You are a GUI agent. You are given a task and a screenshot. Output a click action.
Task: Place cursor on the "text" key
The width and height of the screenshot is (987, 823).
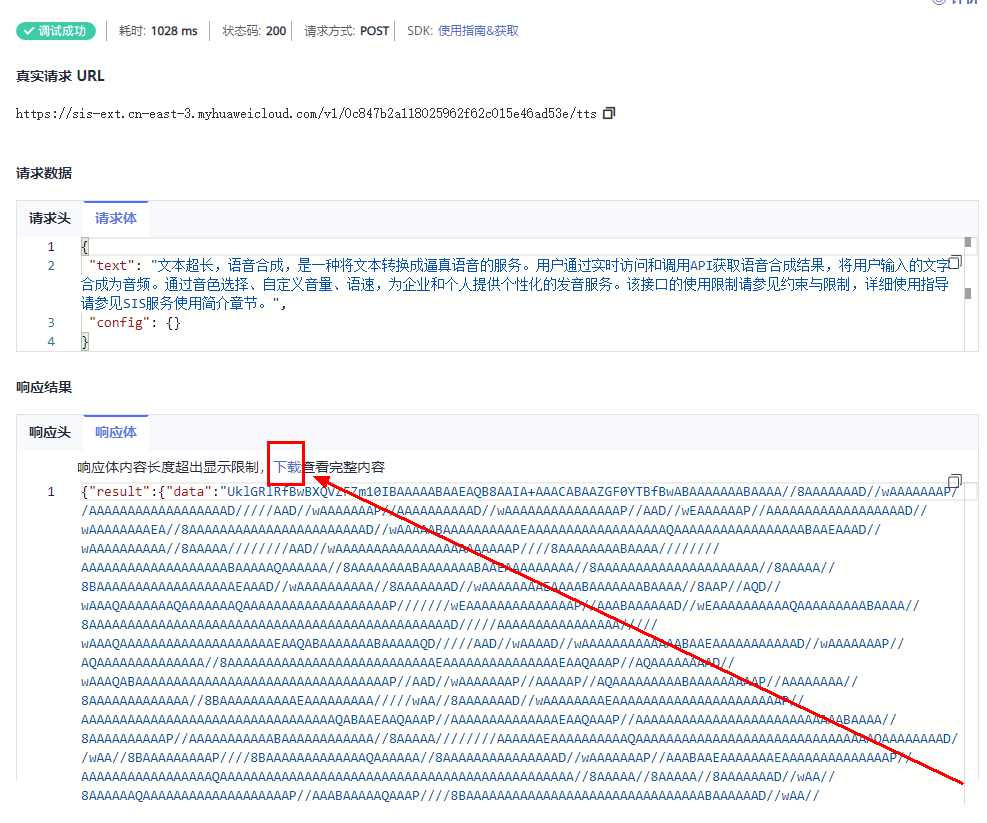[x=111, y=266]
